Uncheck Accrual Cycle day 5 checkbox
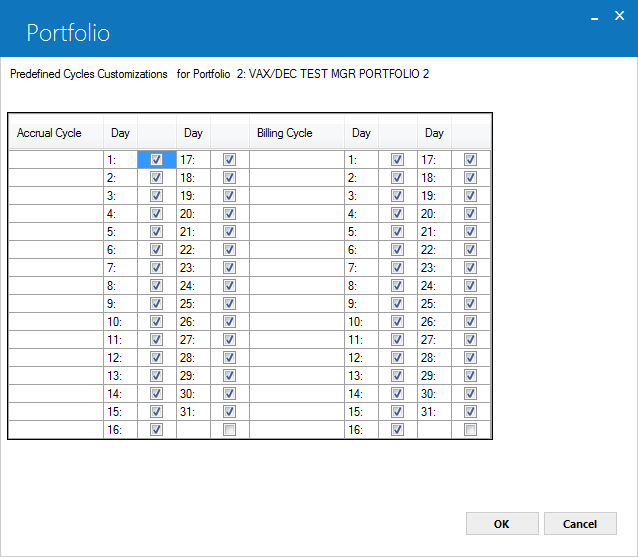The width and height of the screenshot is (638, 557). [x=156, y=232]
